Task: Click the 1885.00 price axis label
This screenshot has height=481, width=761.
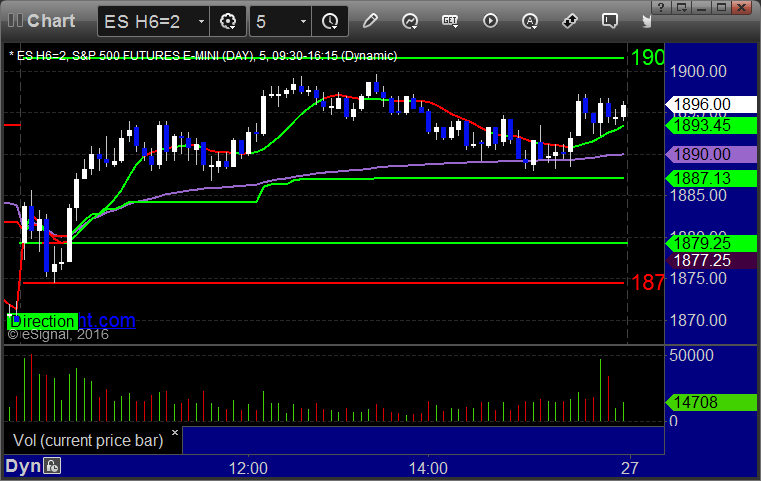Action: (x=698, y=196)
